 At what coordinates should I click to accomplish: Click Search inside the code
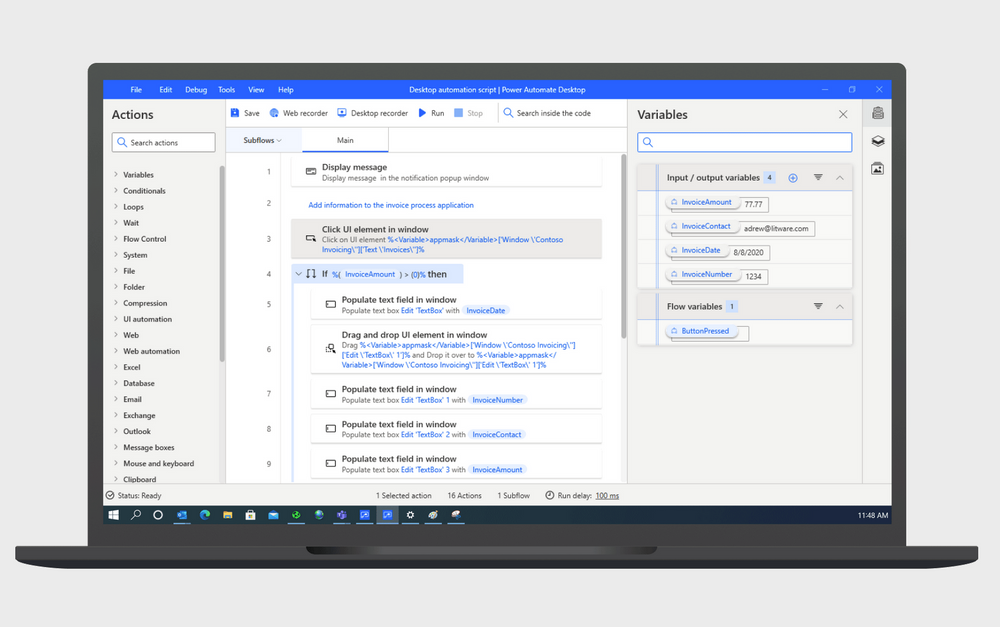click(547, 113)
